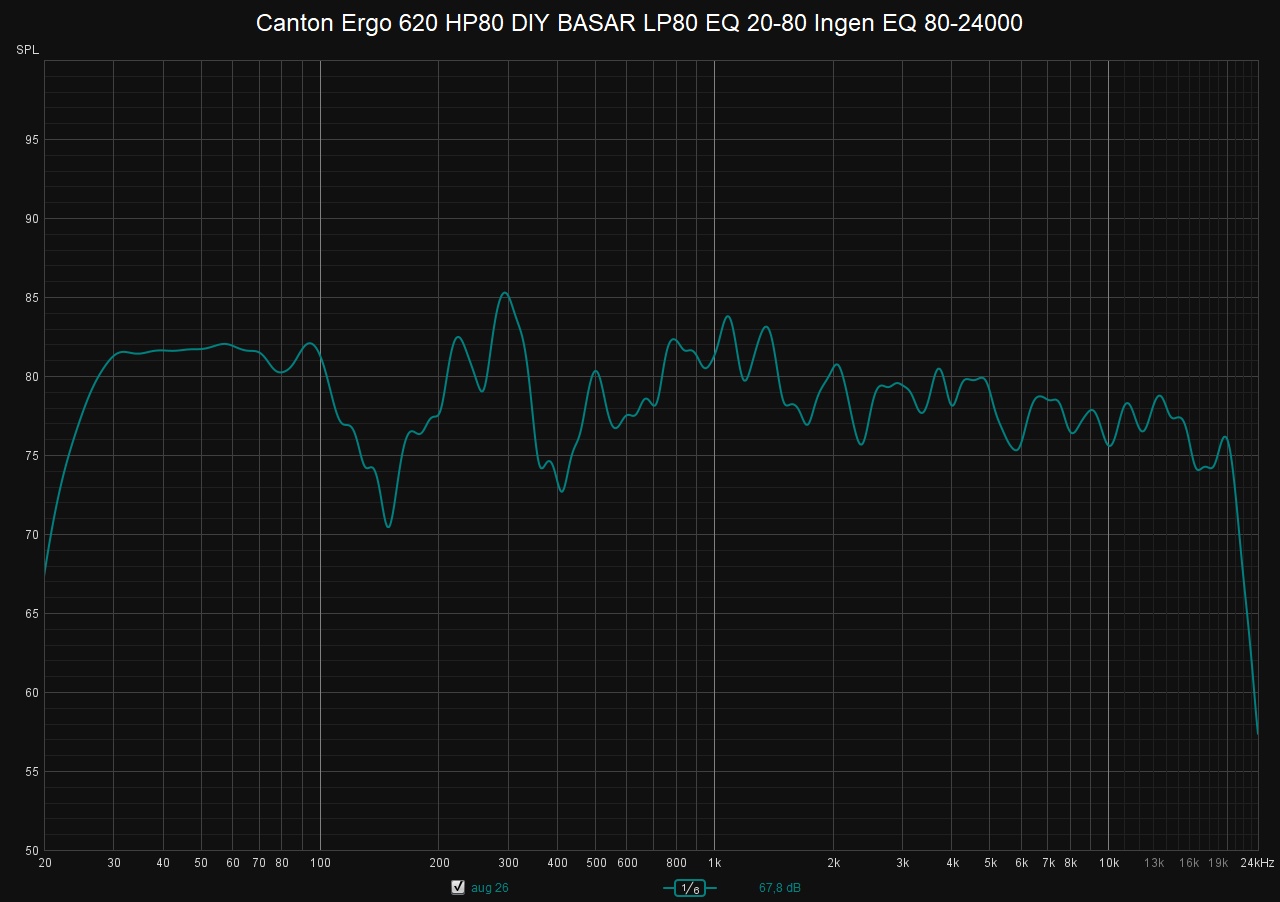The width and height of the screenshot is (1280, 902).
Task: Click the 7k frequency axis label
Action: (1048, 863)
